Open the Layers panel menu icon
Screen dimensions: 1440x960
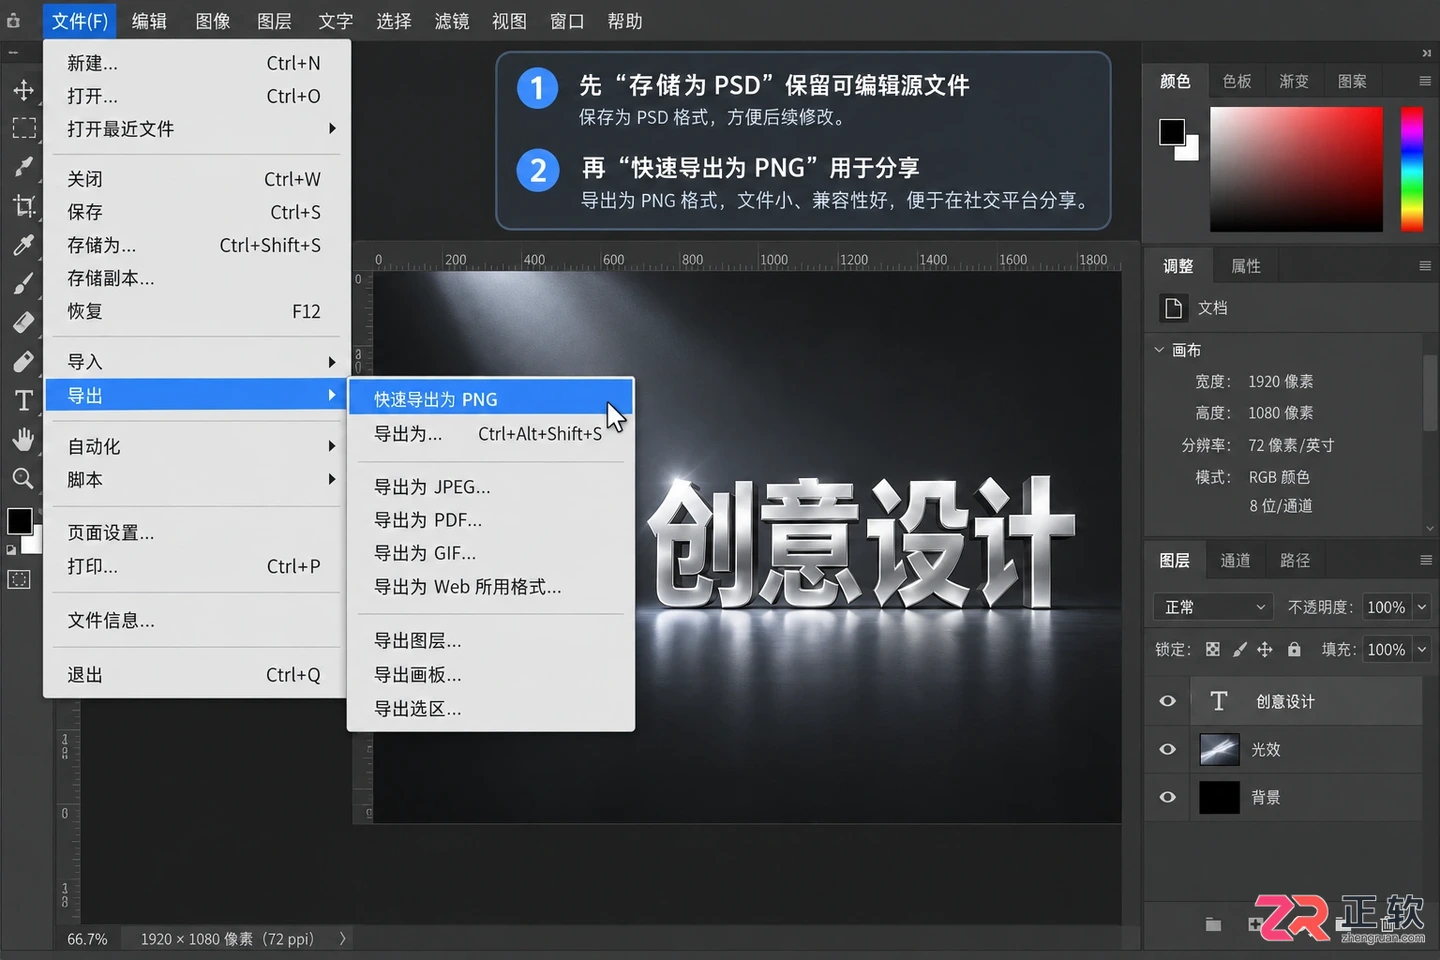pos(1425,560)
